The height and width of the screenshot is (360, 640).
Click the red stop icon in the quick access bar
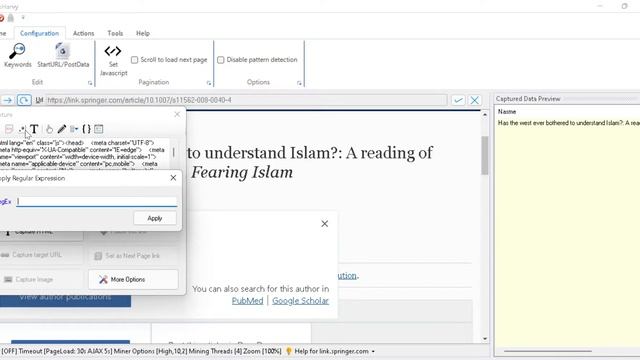click(x=2, y=18)
